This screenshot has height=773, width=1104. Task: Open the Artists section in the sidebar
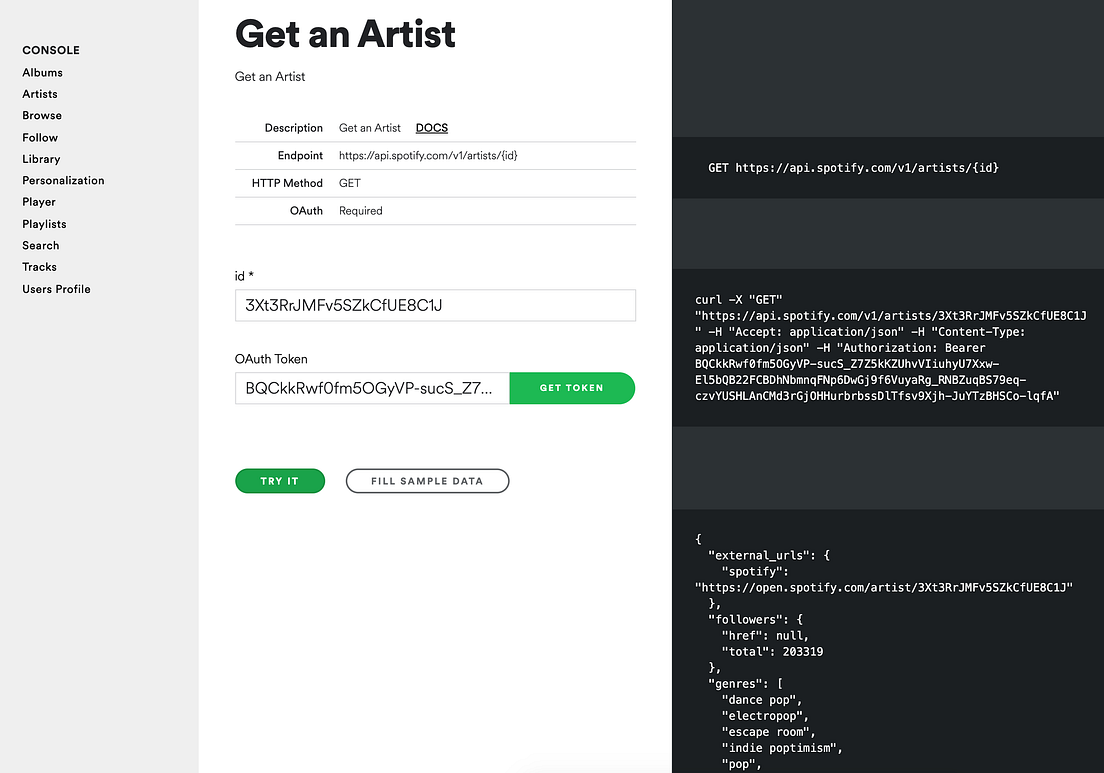(x=39, y=93)
